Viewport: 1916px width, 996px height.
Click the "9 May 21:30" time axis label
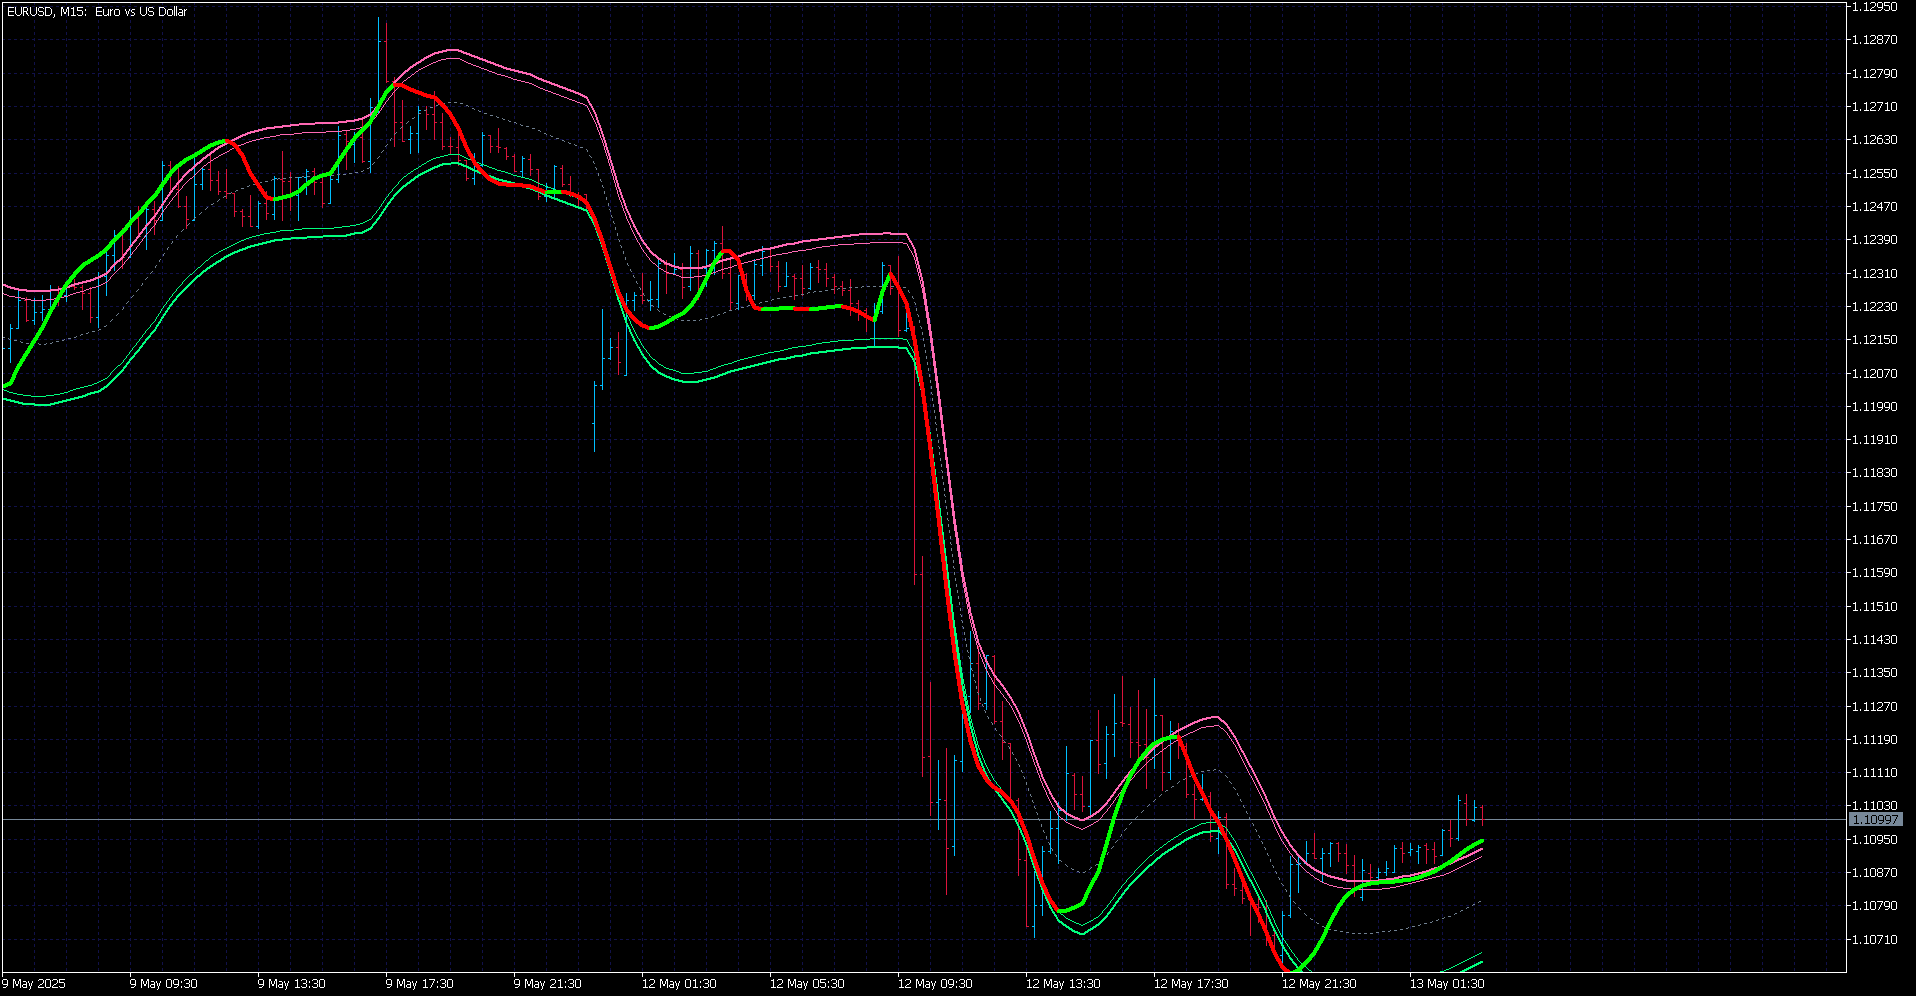[x=548, y=984]
